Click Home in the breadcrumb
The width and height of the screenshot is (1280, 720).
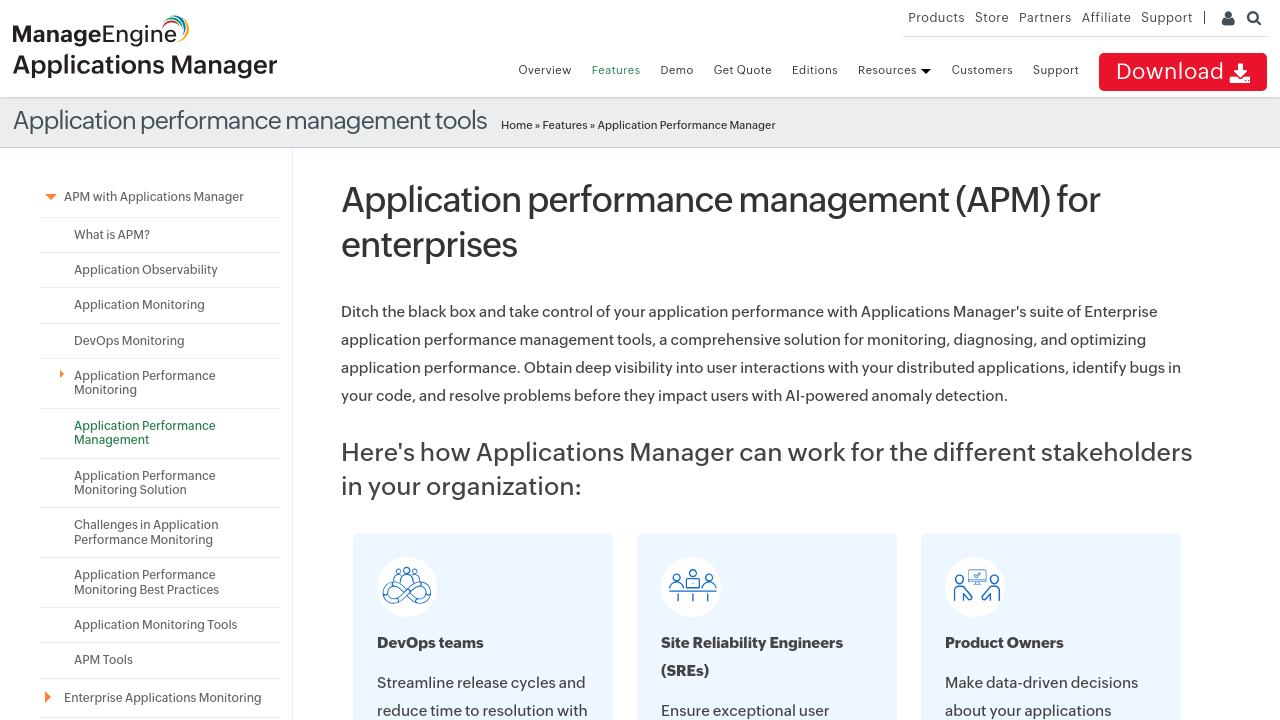point(516,125)
